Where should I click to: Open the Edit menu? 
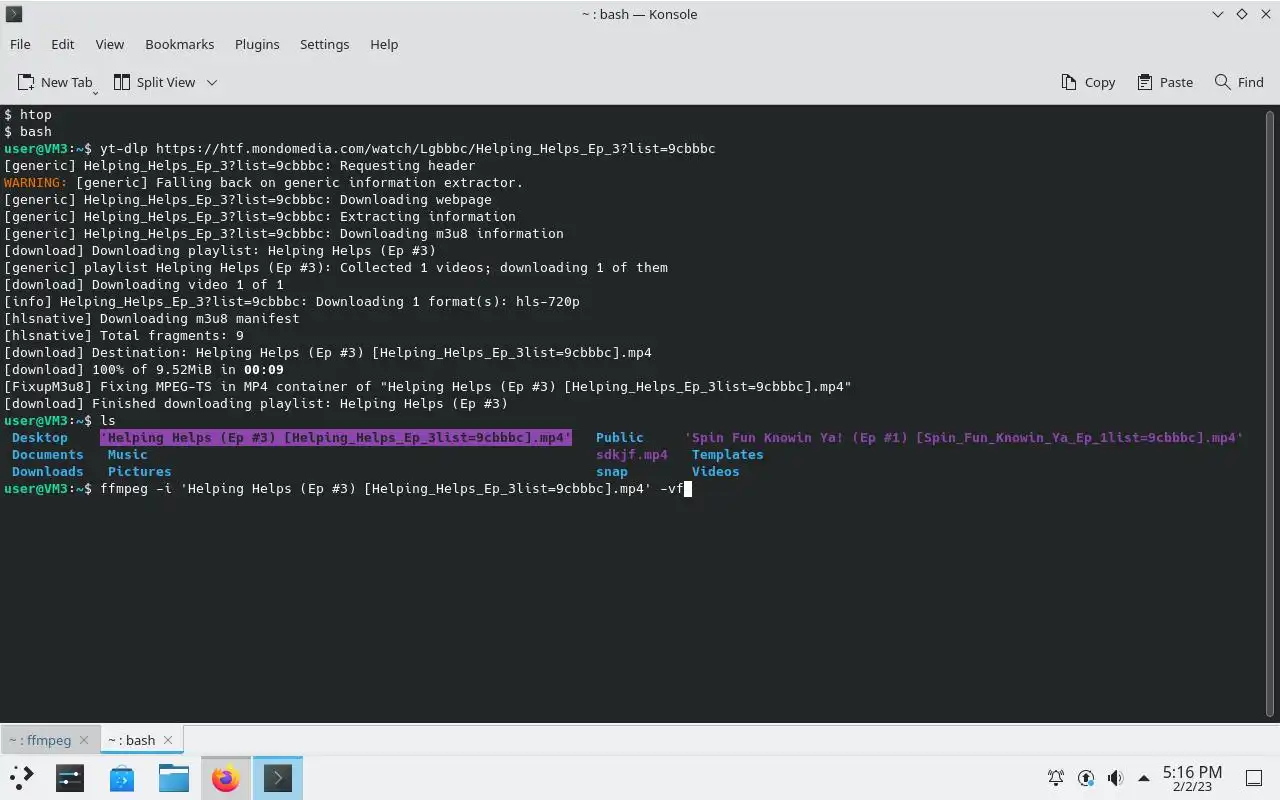click(x=63, y=44)
